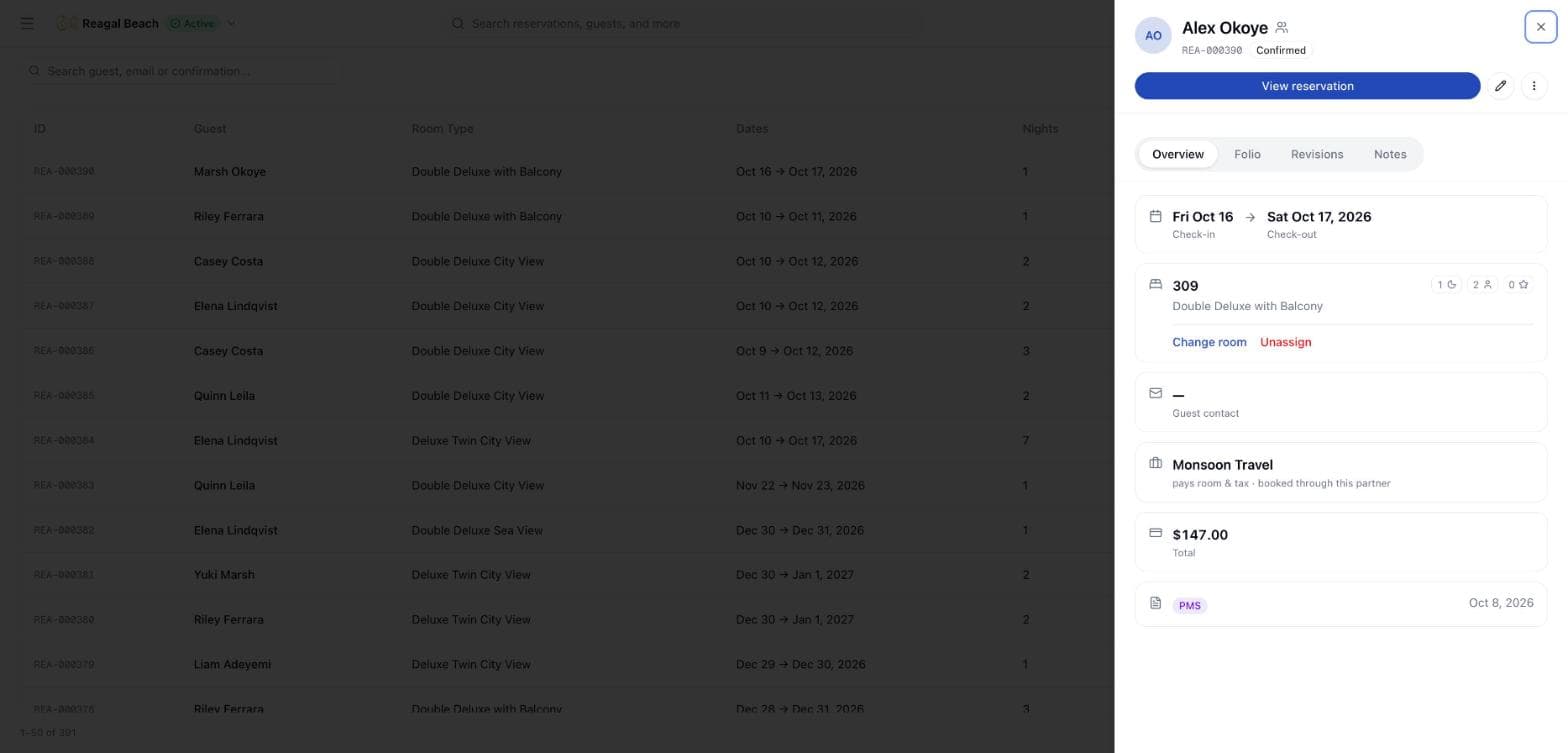
Task: Click the red Unassign link
Action: click(x=1285, y=342)
